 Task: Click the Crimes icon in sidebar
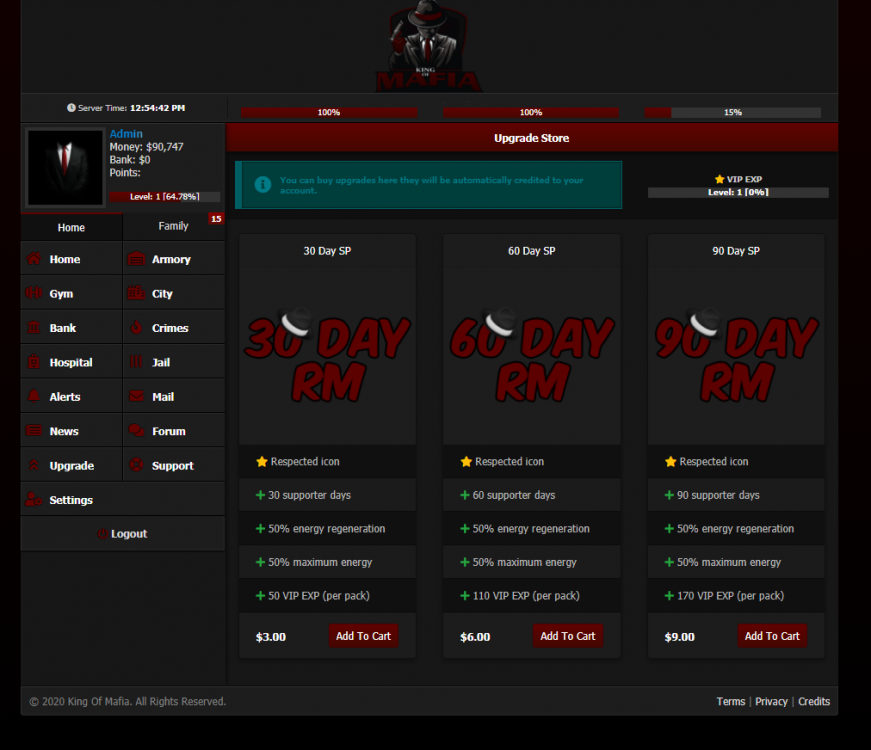pos(136,328)
